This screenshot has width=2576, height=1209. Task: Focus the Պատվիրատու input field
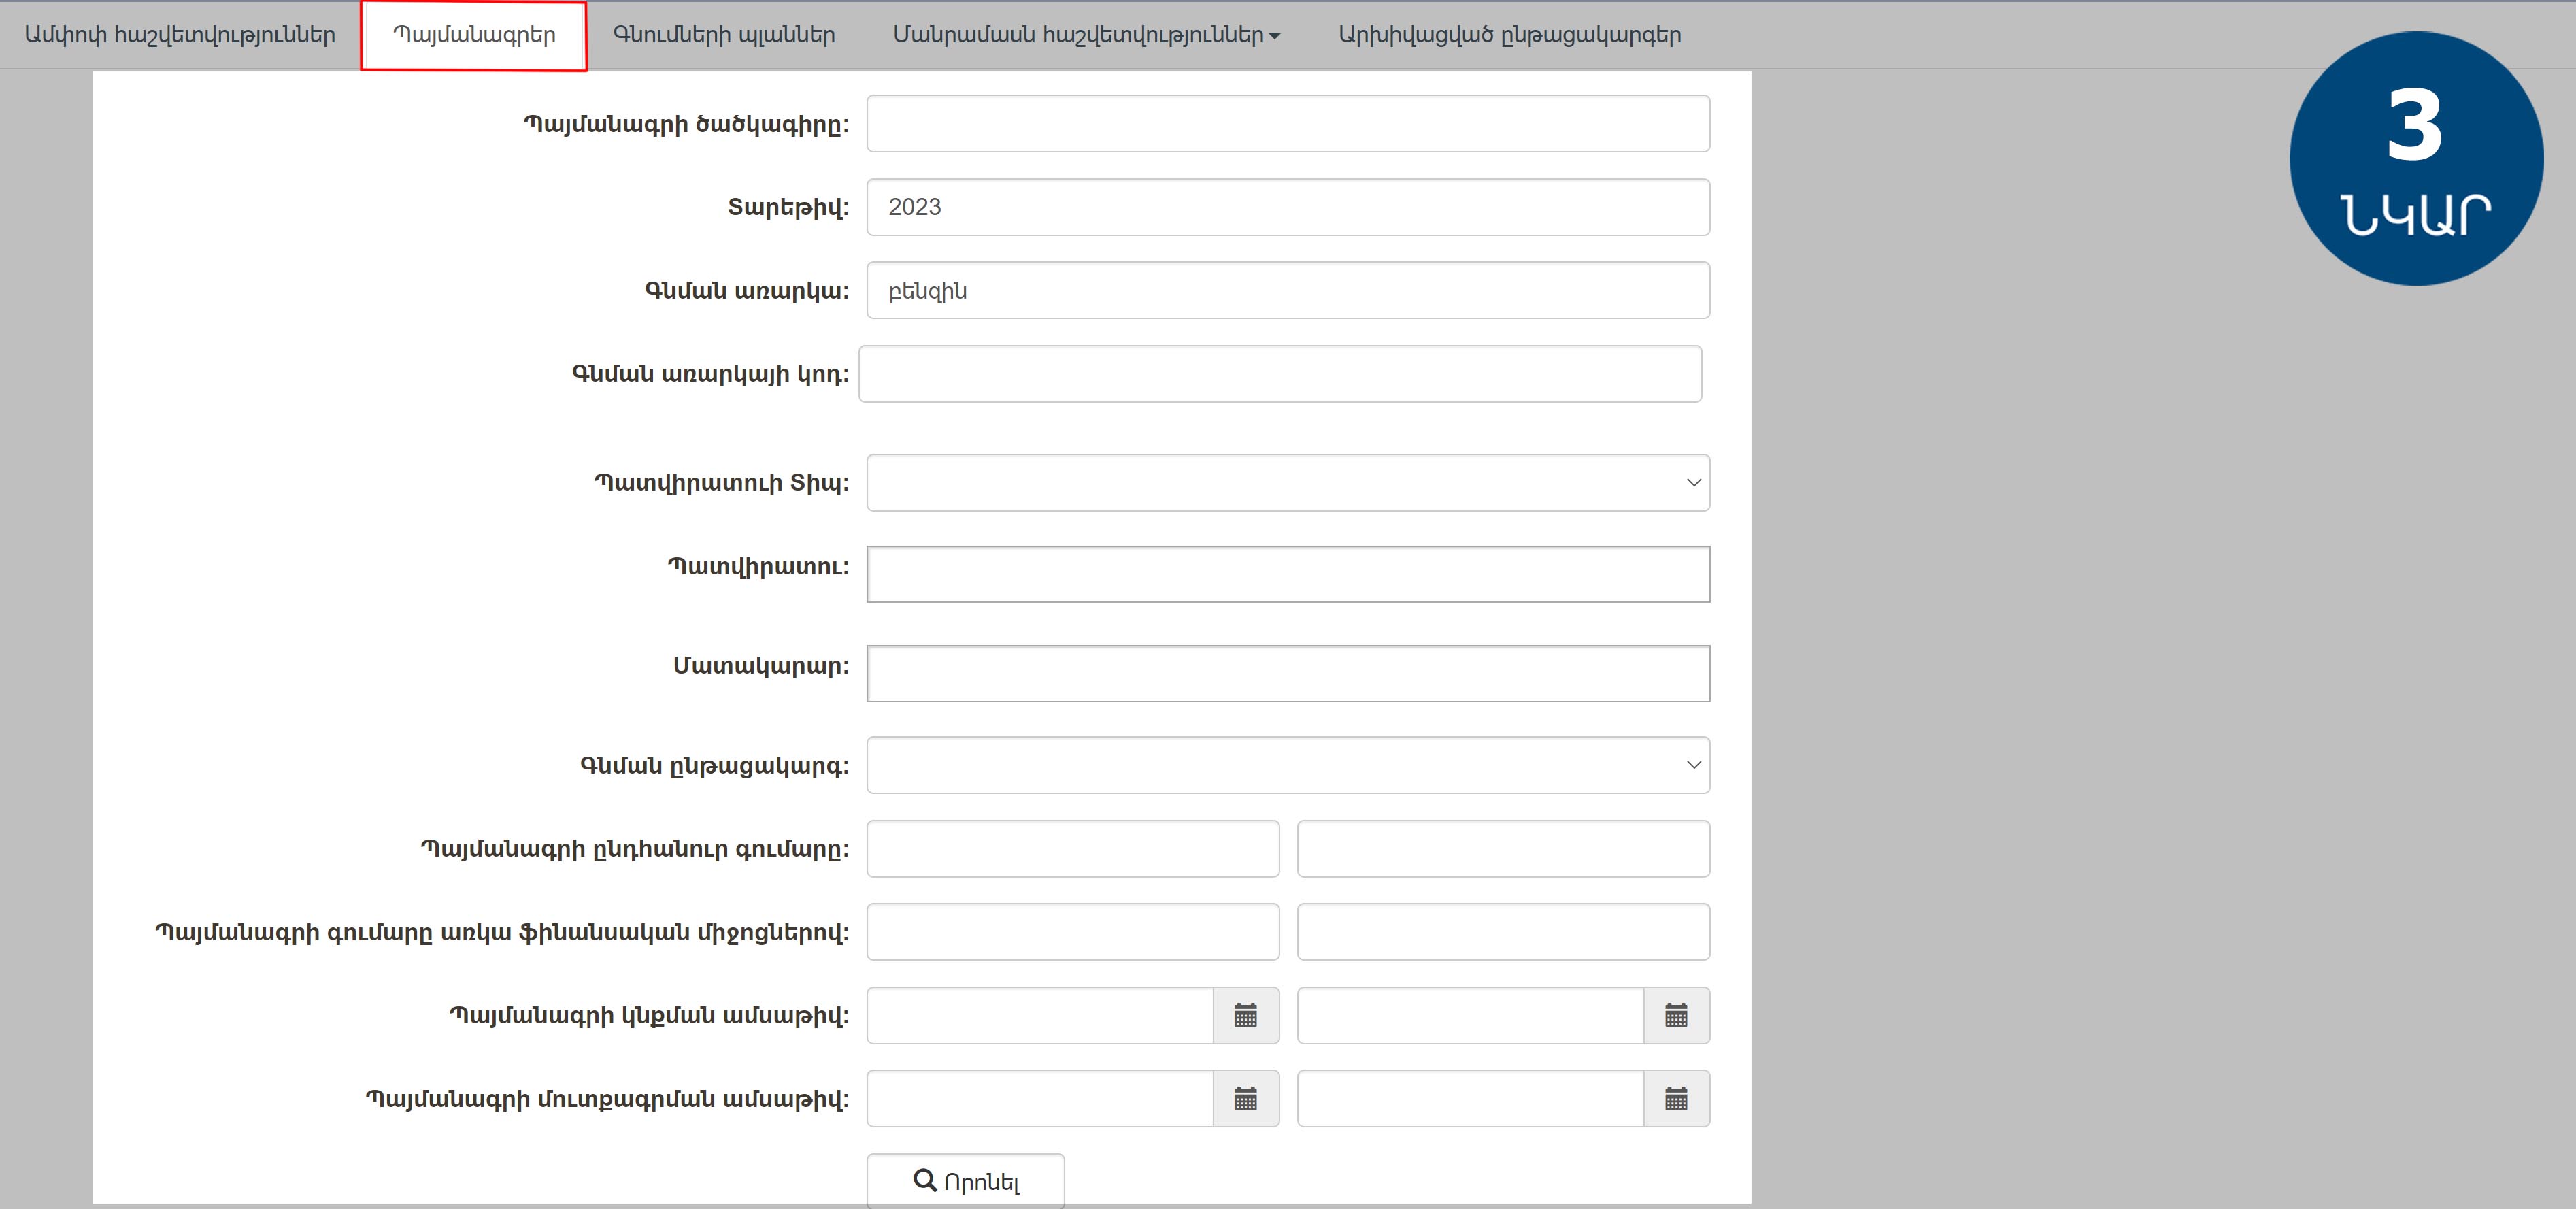[x=1288, y=574]
